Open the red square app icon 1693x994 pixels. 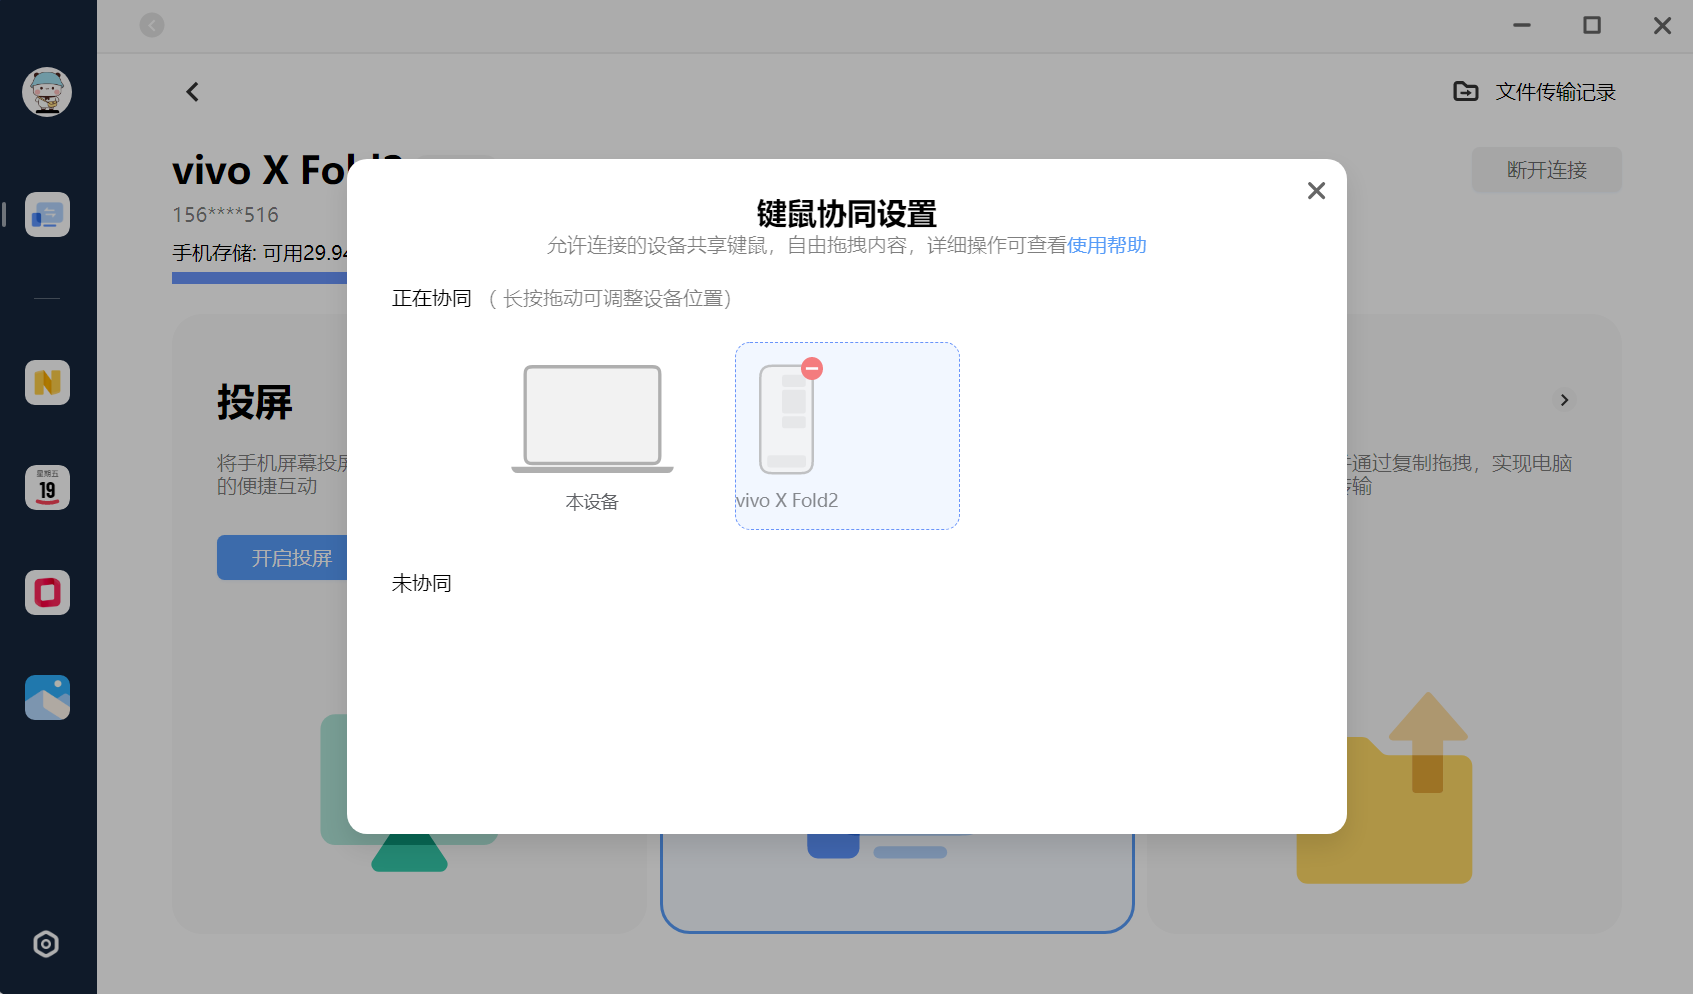[x=47, y=592]
